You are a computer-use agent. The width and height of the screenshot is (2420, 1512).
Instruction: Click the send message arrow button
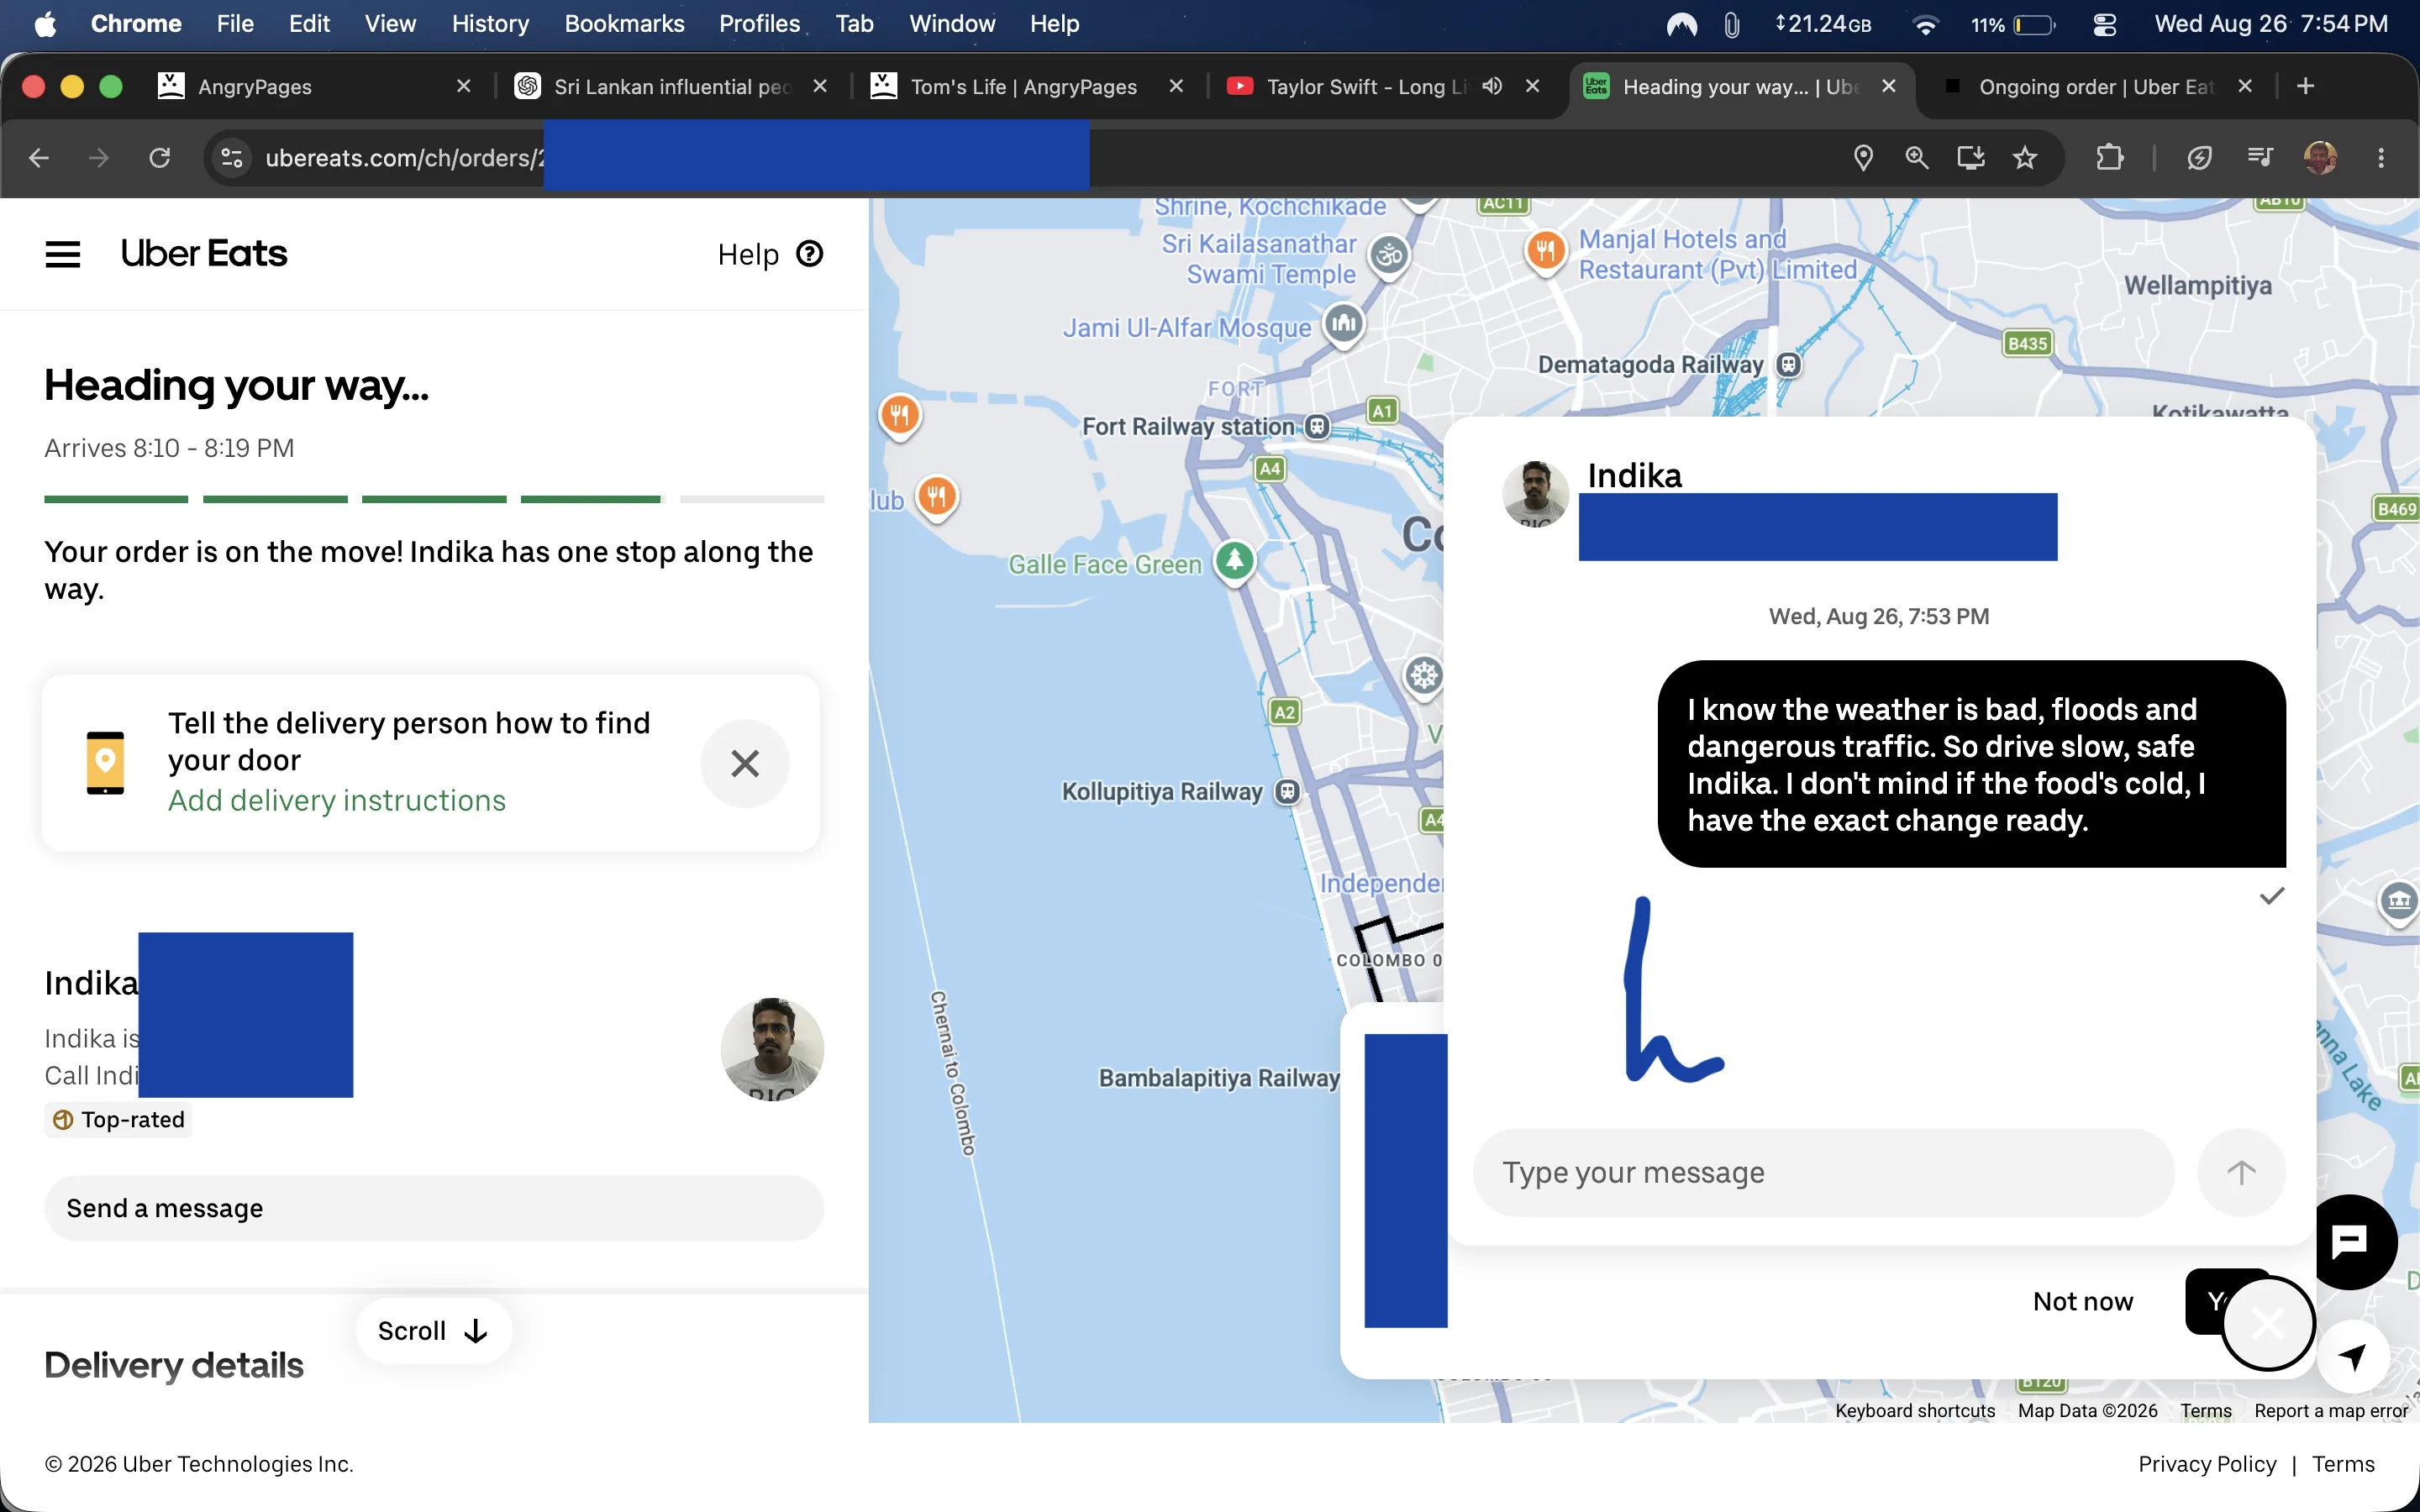point(2241,1172)
